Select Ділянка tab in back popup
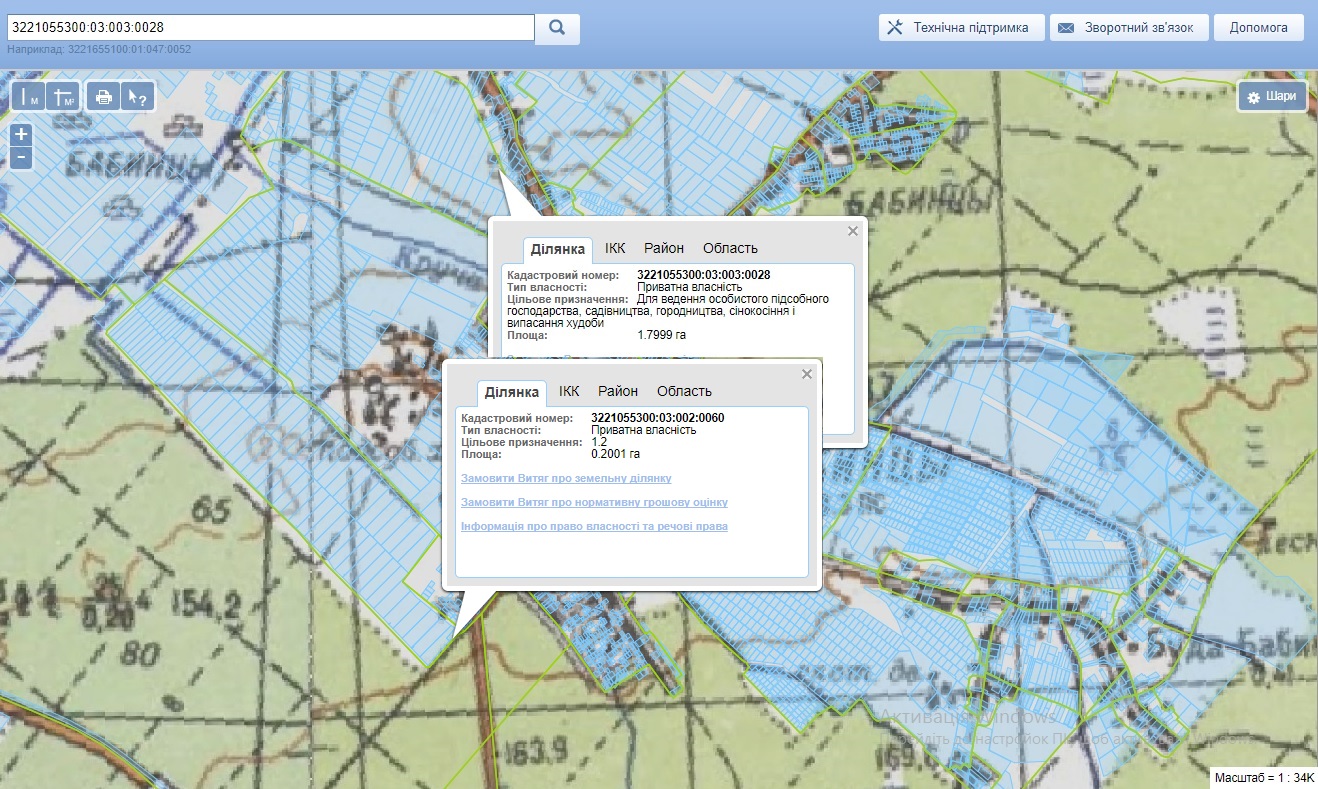1318x789 pixels. [x=558, y=249]
